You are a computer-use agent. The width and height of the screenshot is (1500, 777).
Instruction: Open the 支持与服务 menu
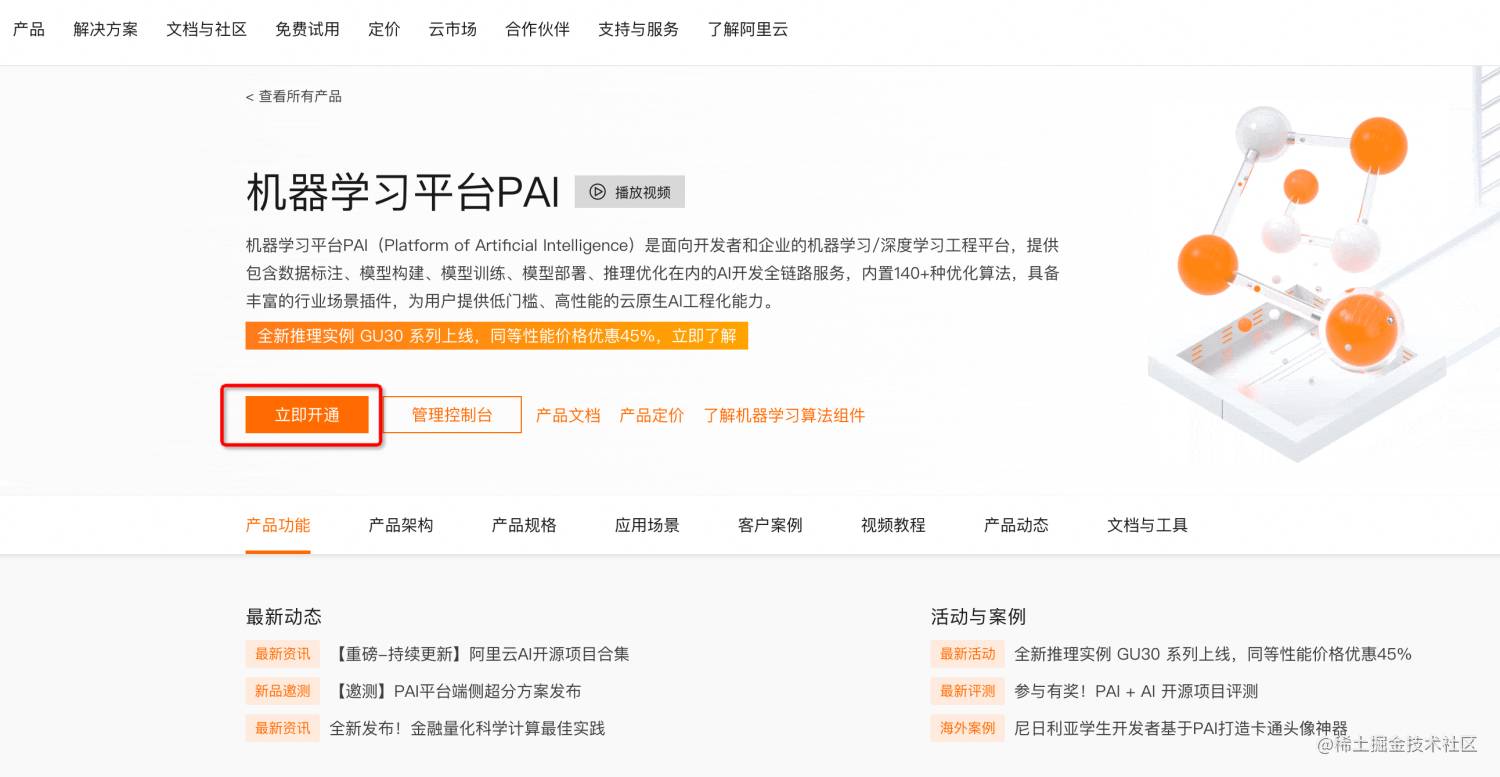point(639,29)
